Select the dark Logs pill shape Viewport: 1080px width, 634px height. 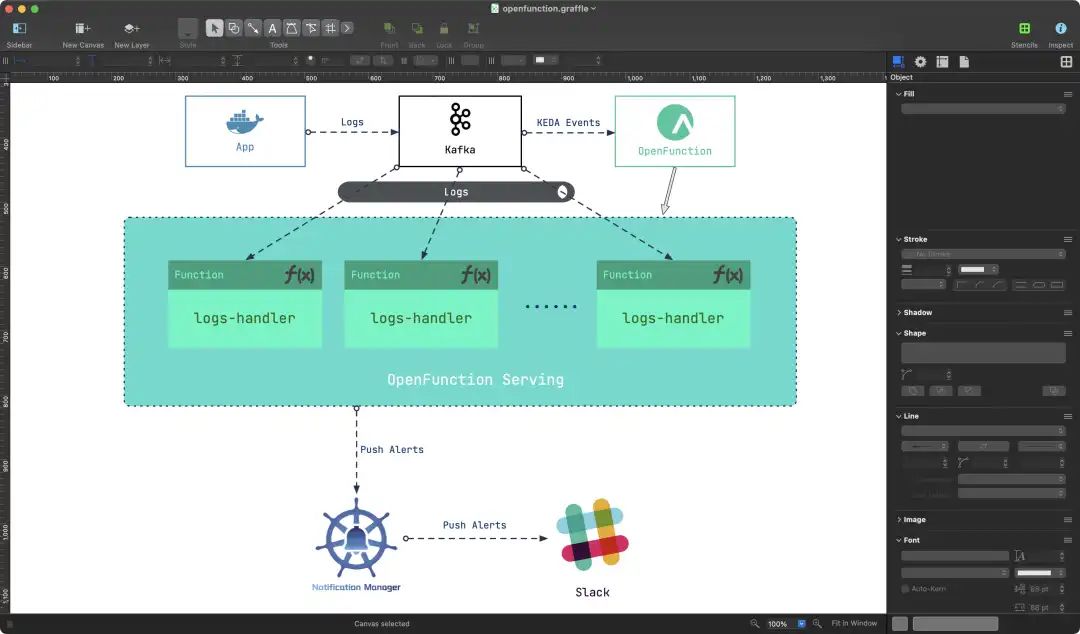pos(456,192)
